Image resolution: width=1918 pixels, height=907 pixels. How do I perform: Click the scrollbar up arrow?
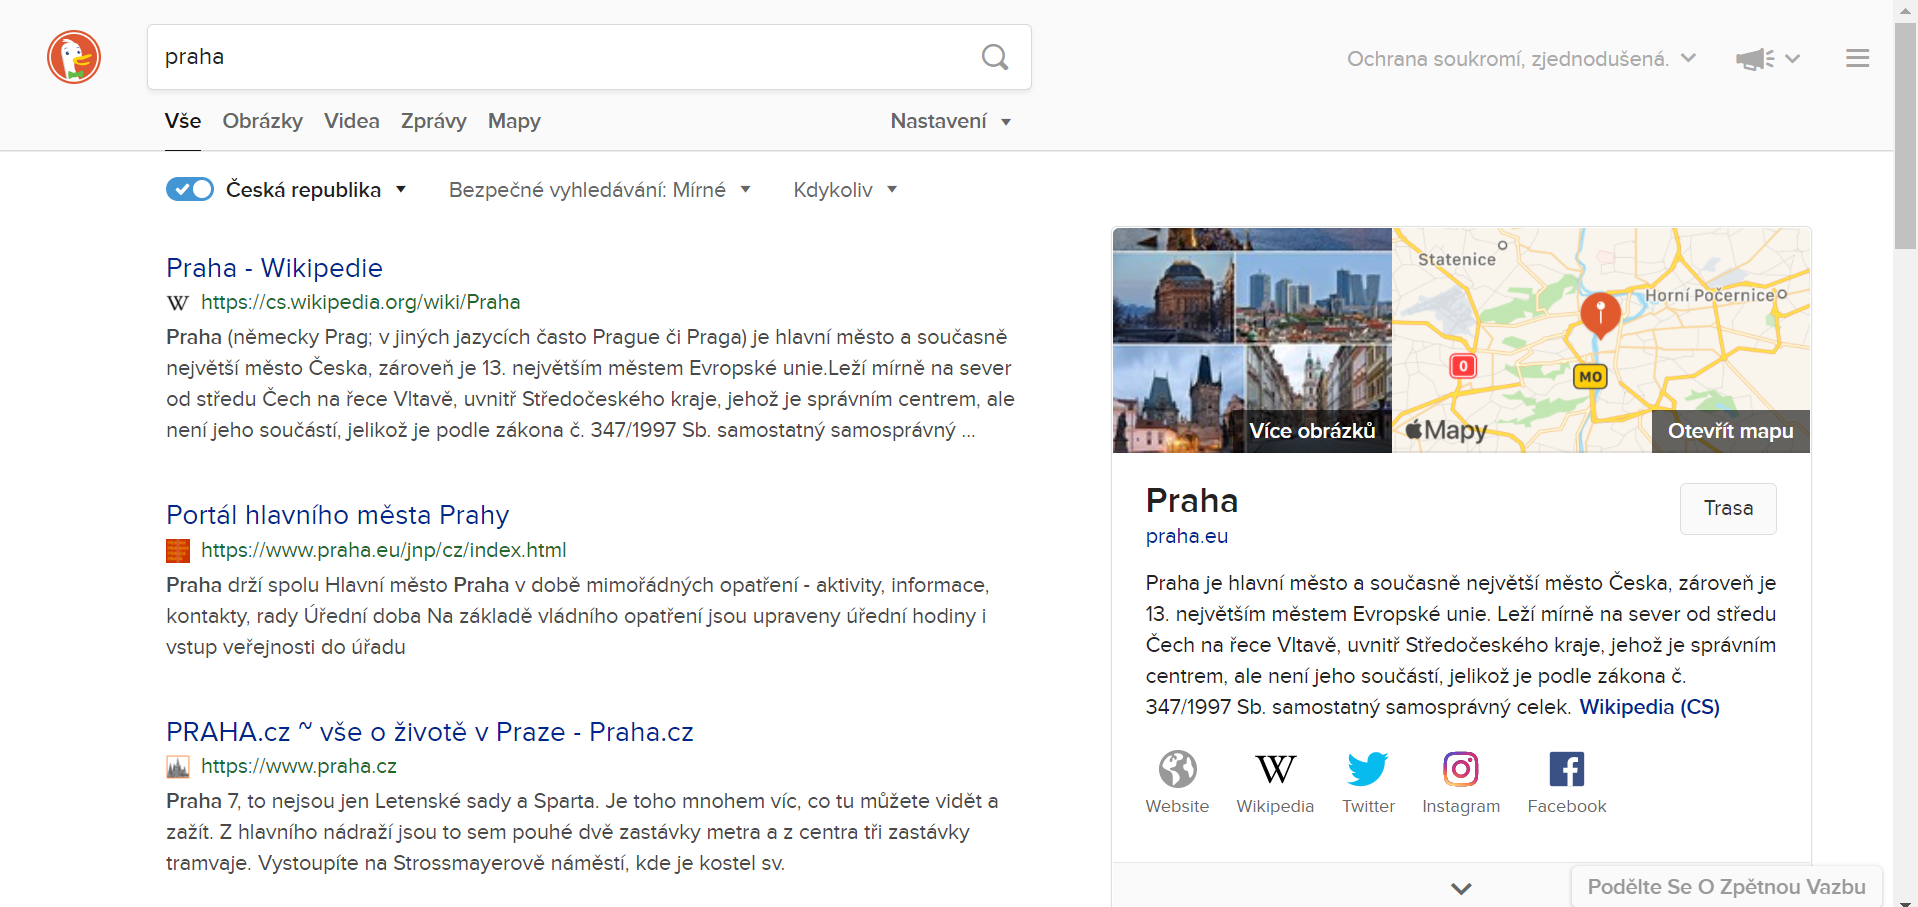tap(1905, 10)
